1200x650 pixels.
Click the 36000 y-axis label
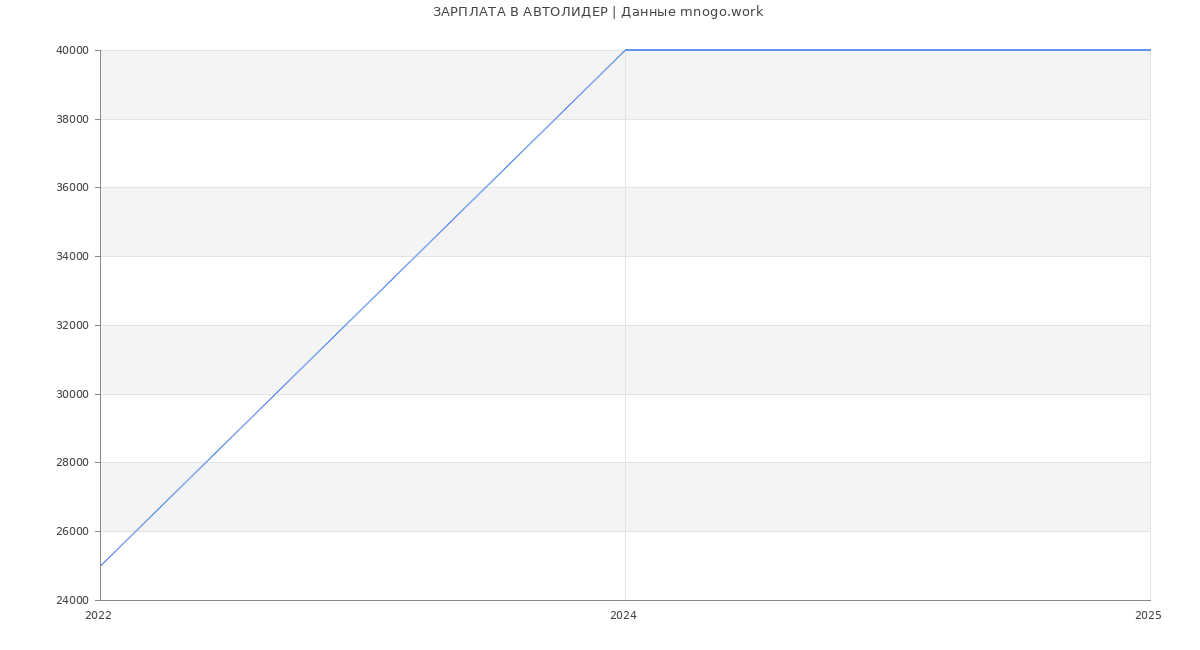[x=72, y=188]
